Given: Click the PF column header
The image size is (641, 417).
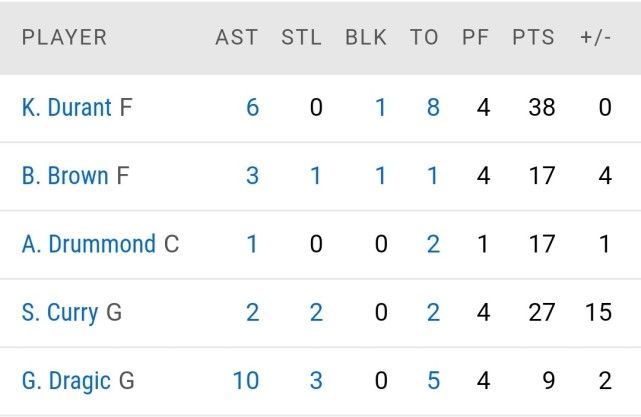Looking at the screenshot, I should pyautogui.click(x=475, y=37).
